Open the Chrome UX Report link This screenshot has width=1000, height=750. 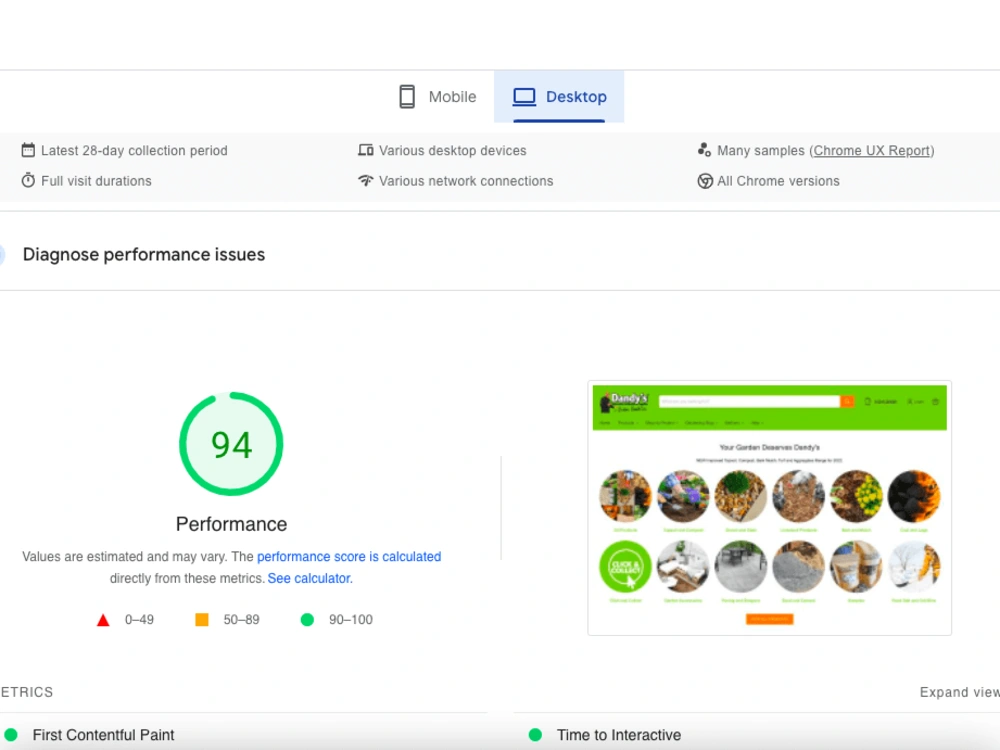(x=872, y=151)
